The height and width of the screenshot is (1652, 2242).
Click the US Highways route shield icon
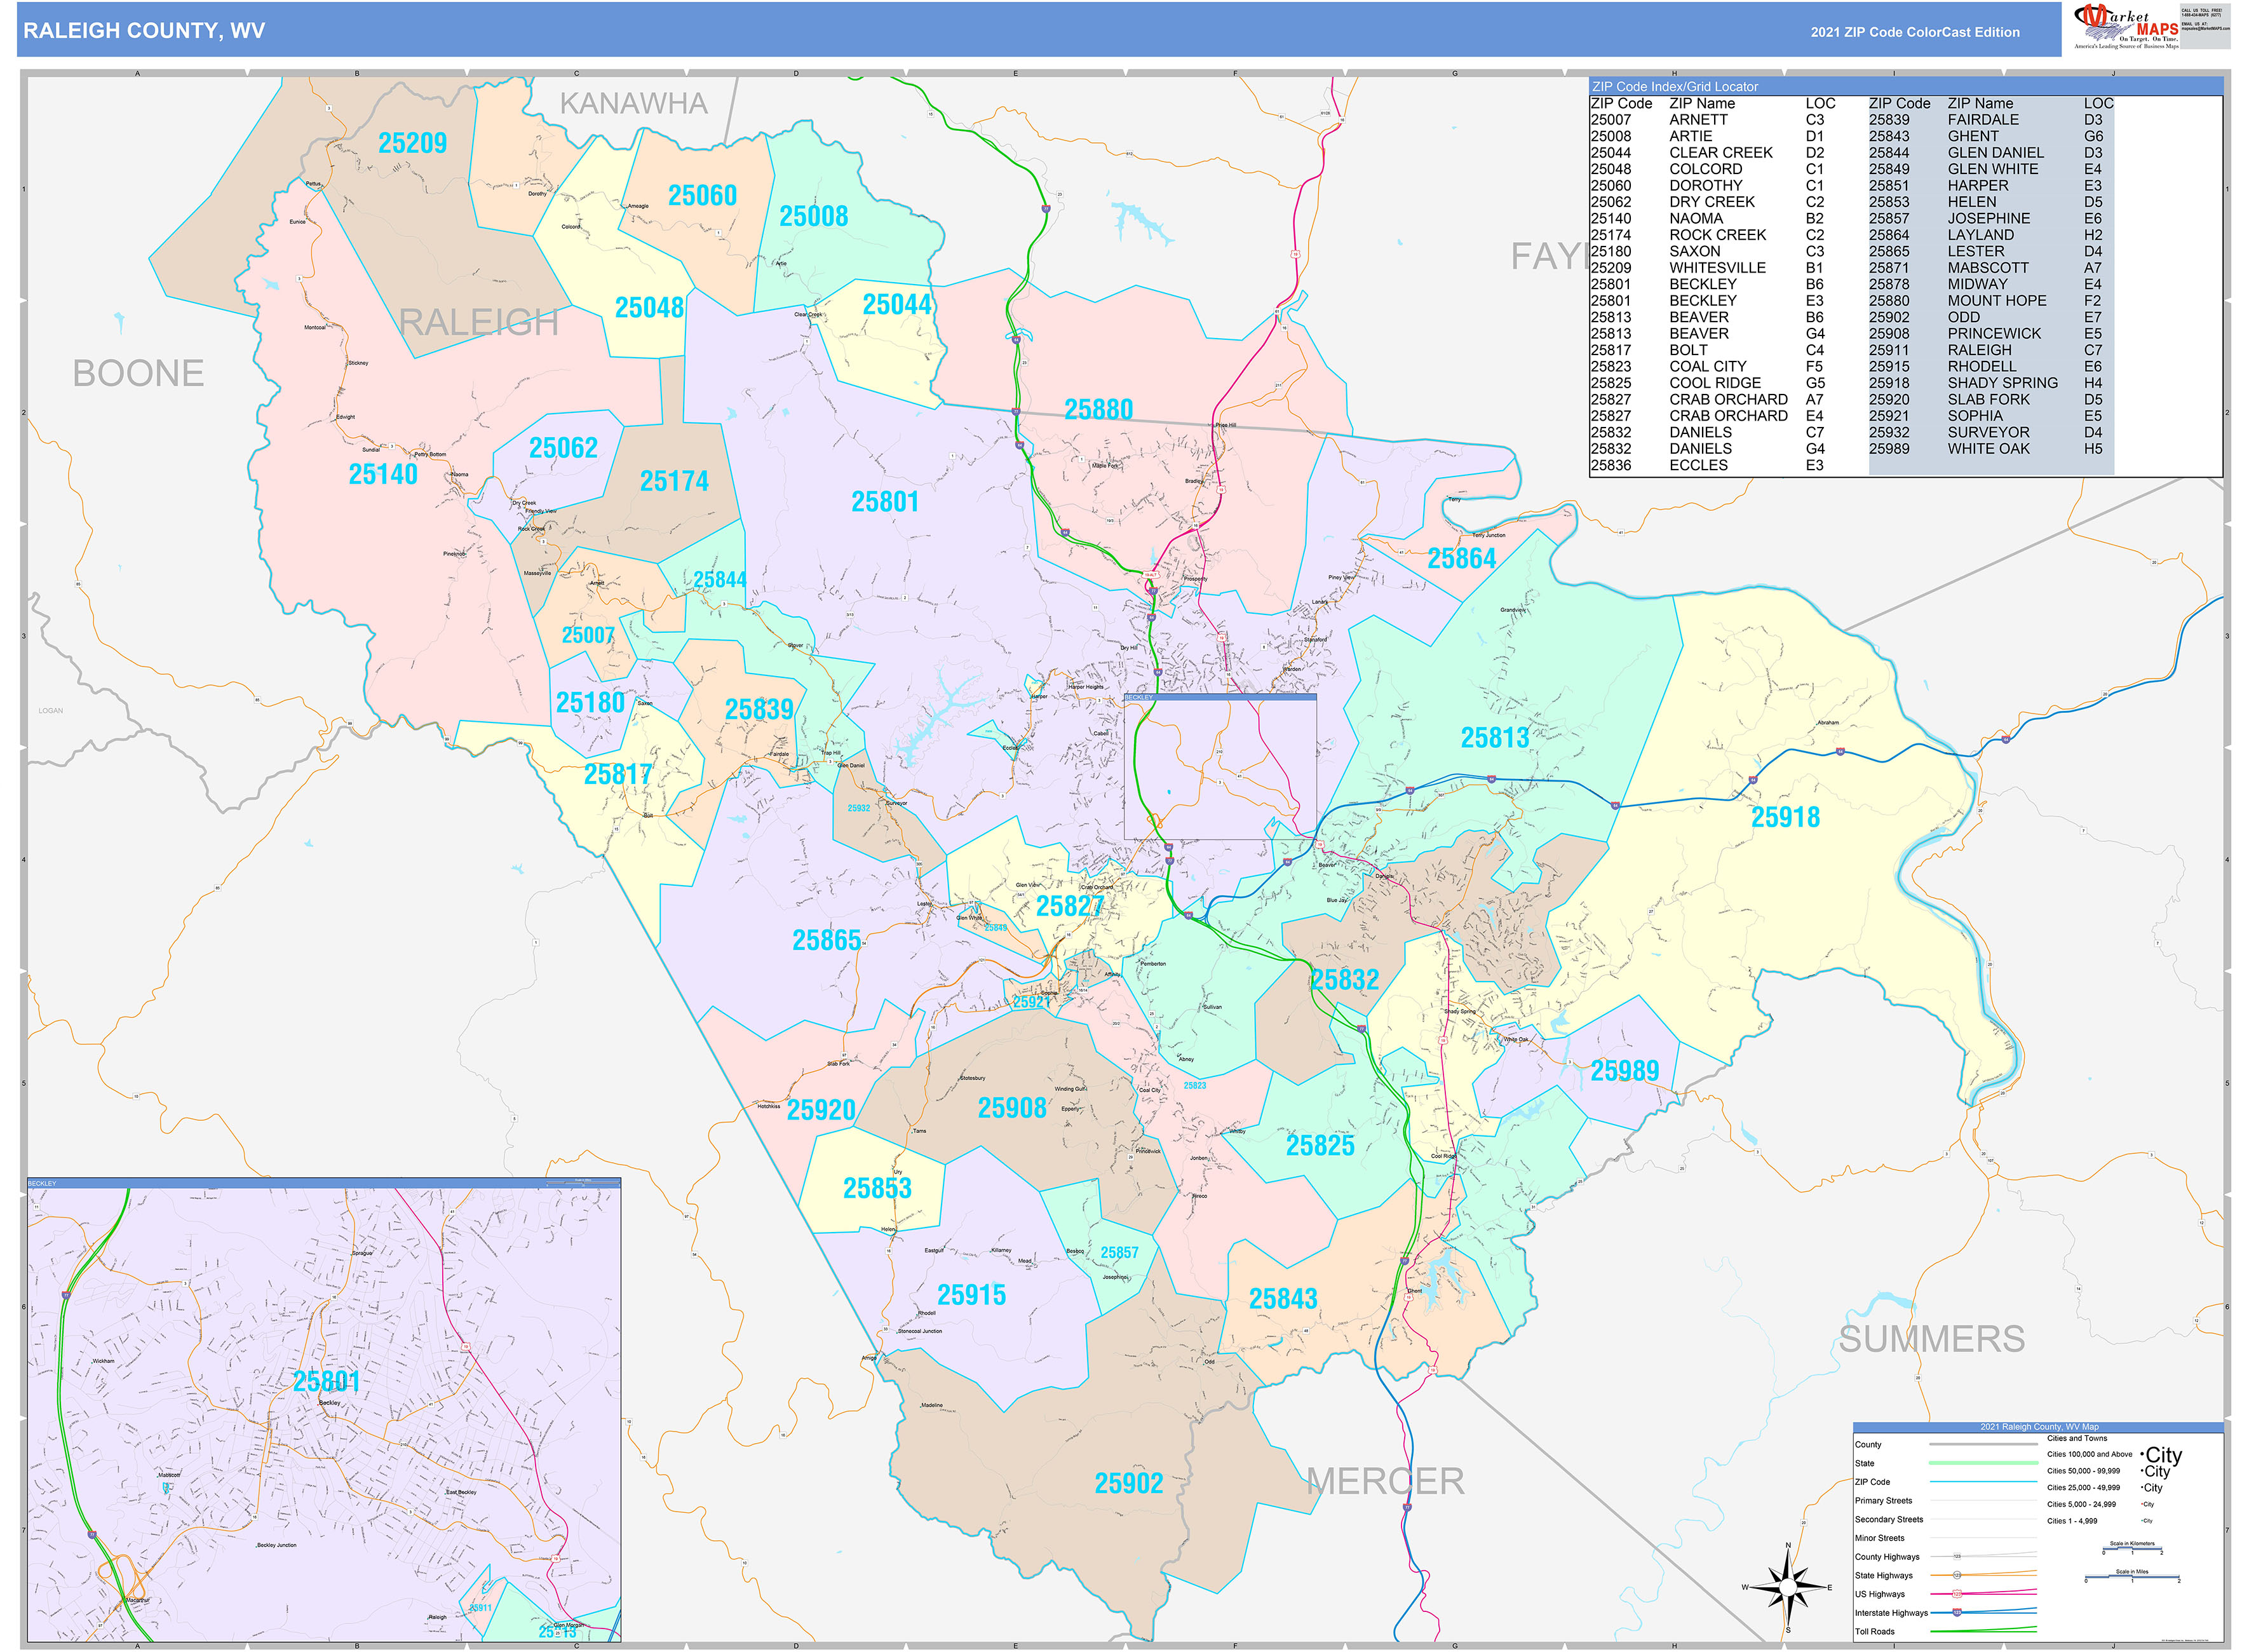(x=1958, y=1594)
